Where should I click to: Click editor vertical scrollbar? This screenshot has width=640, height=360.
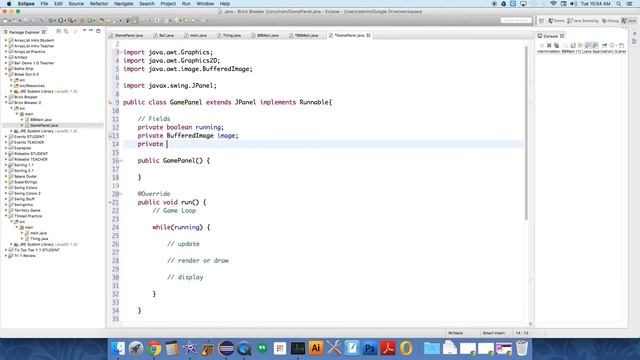[526, 133]
